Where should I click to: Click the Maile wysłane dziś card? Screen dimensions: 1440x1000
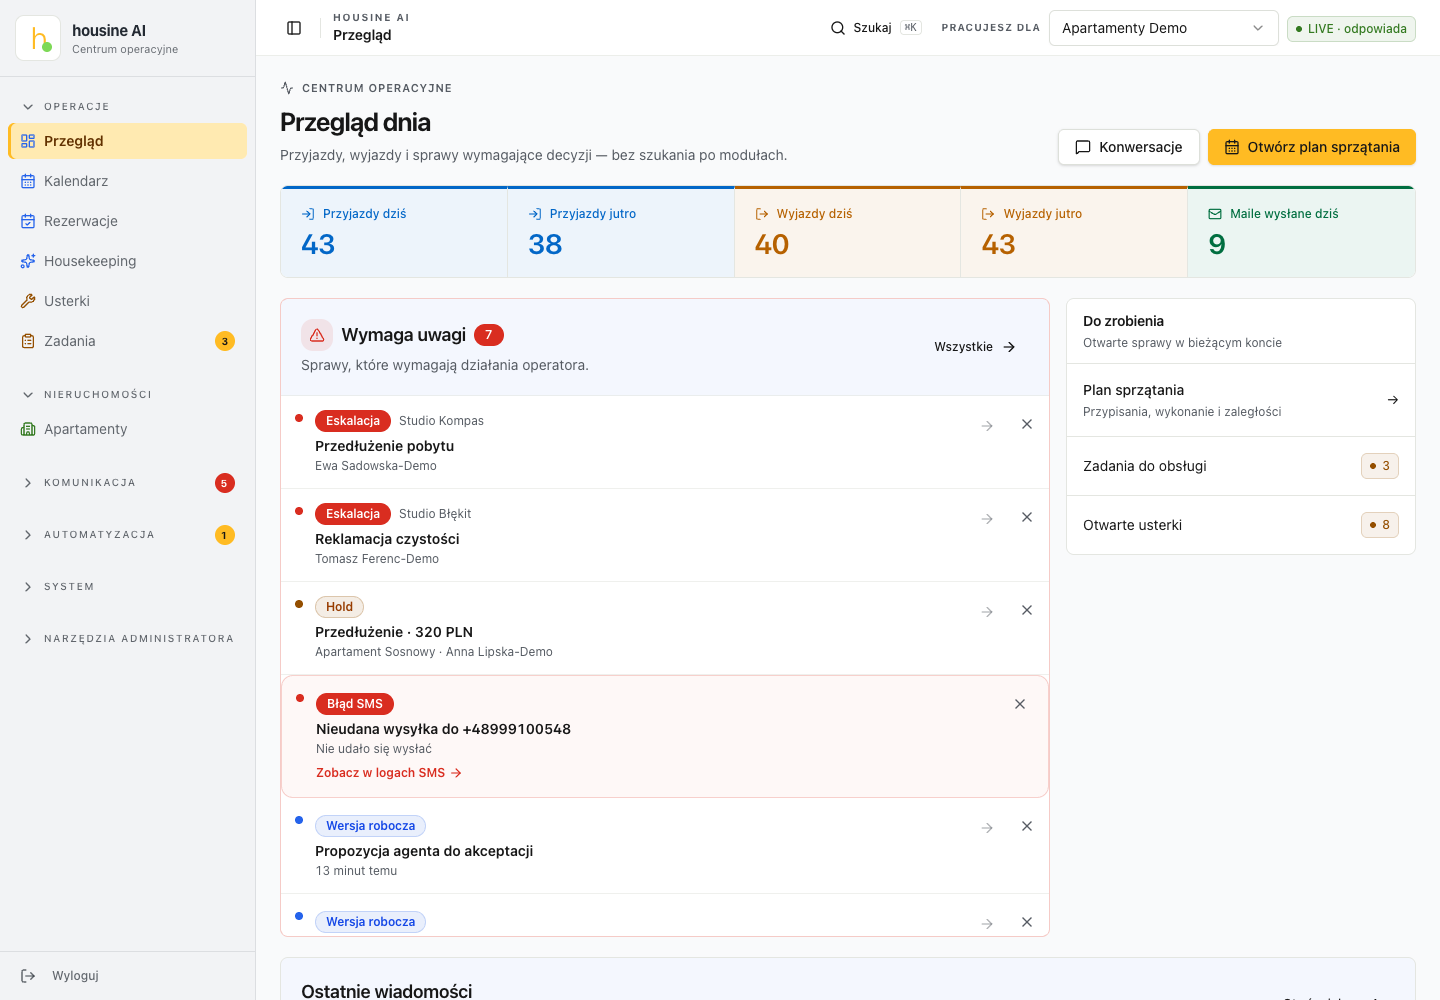(x=1301, y=232)
